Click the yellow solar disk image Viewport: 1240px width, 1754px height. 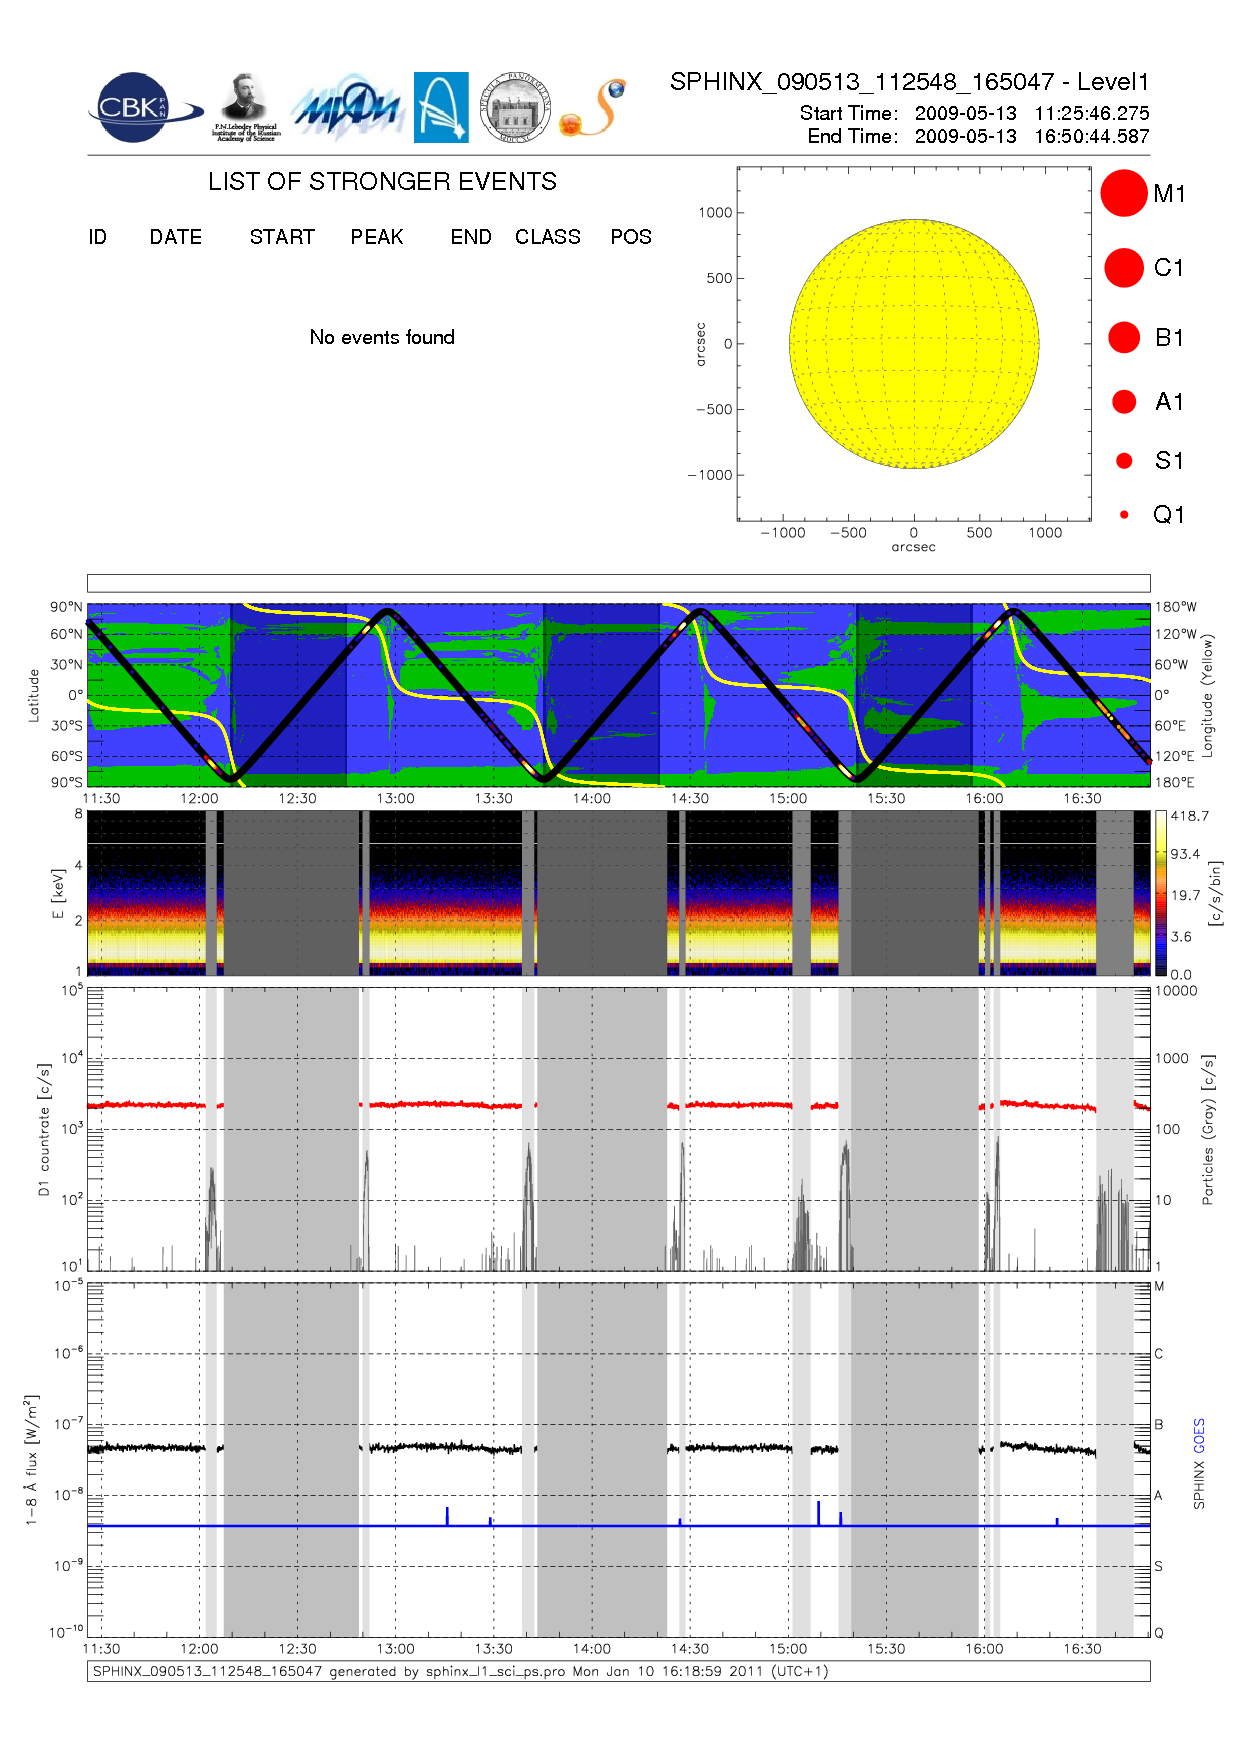914,343
